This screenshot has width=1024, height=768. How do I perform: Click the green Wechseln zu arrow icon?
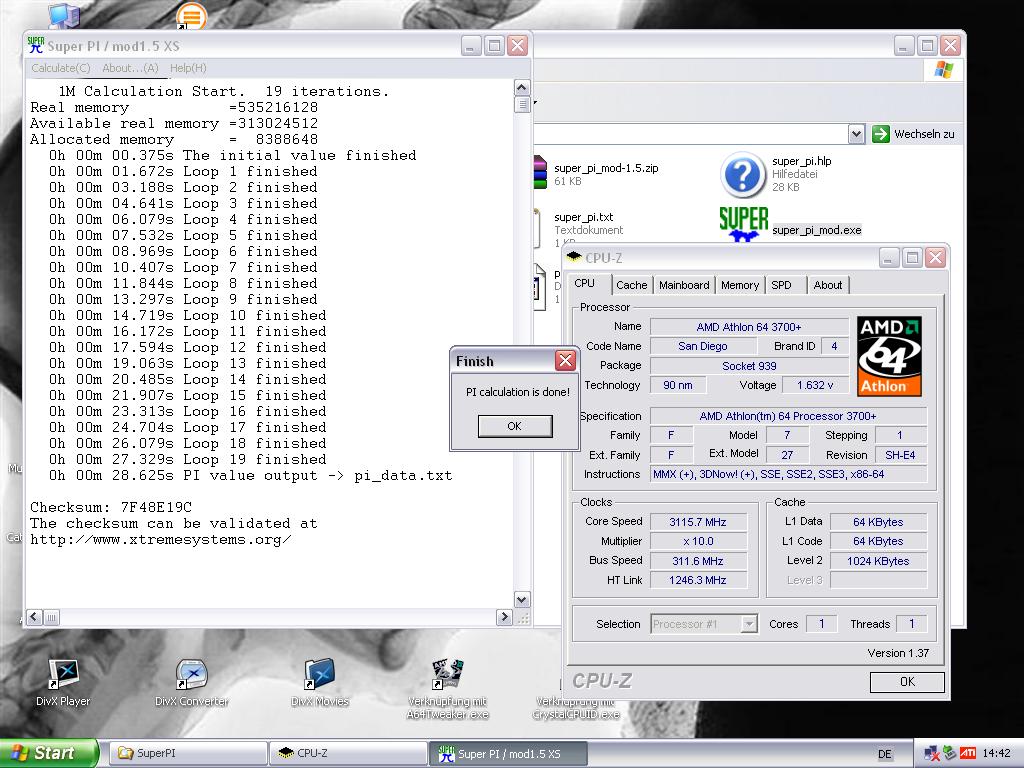[881, 134]
